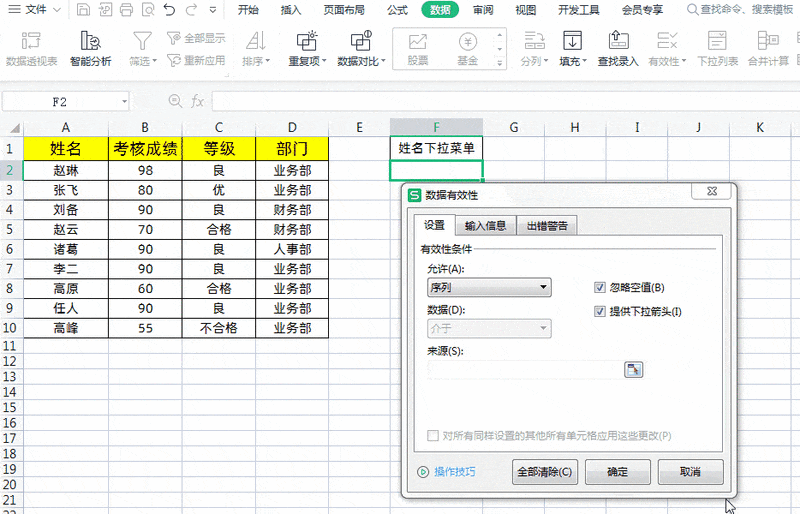The image size is (800, 514).
Task: Click the range selector icon beside 来源 field
Action: (633, 370)
